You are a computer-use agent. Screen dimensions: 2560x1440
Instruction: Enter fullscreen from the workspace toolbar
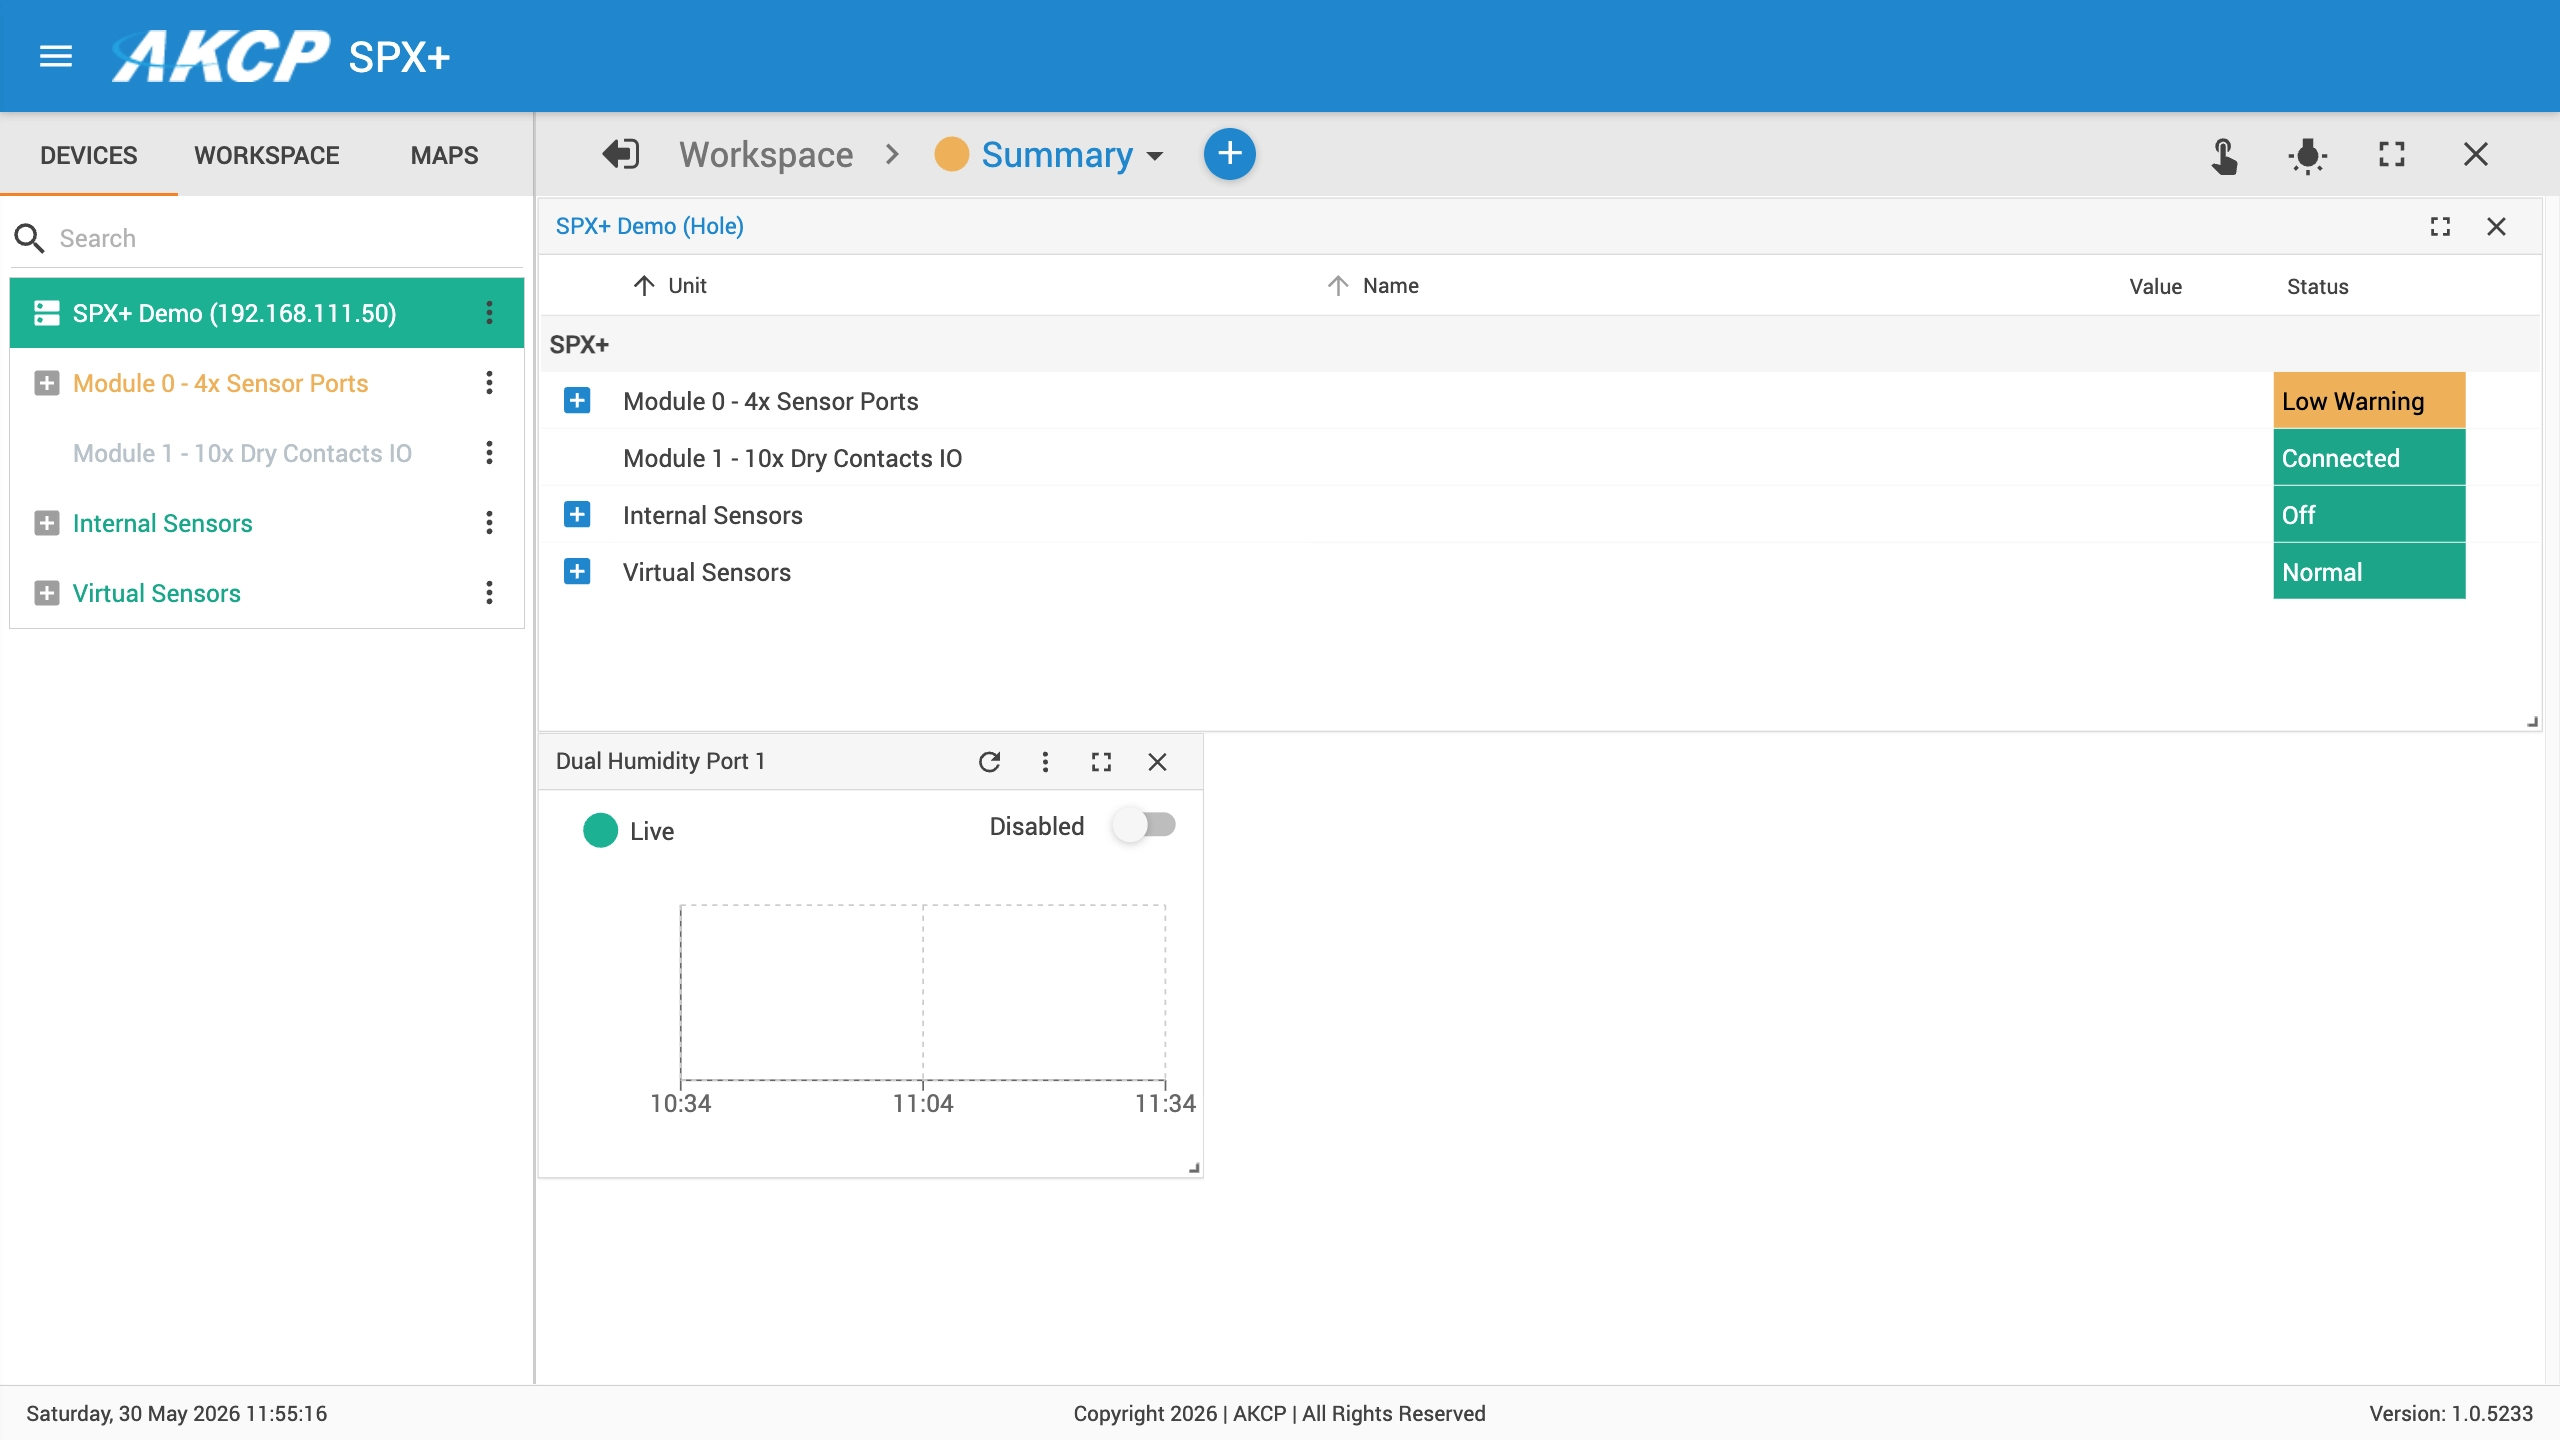click(2392, 154)
